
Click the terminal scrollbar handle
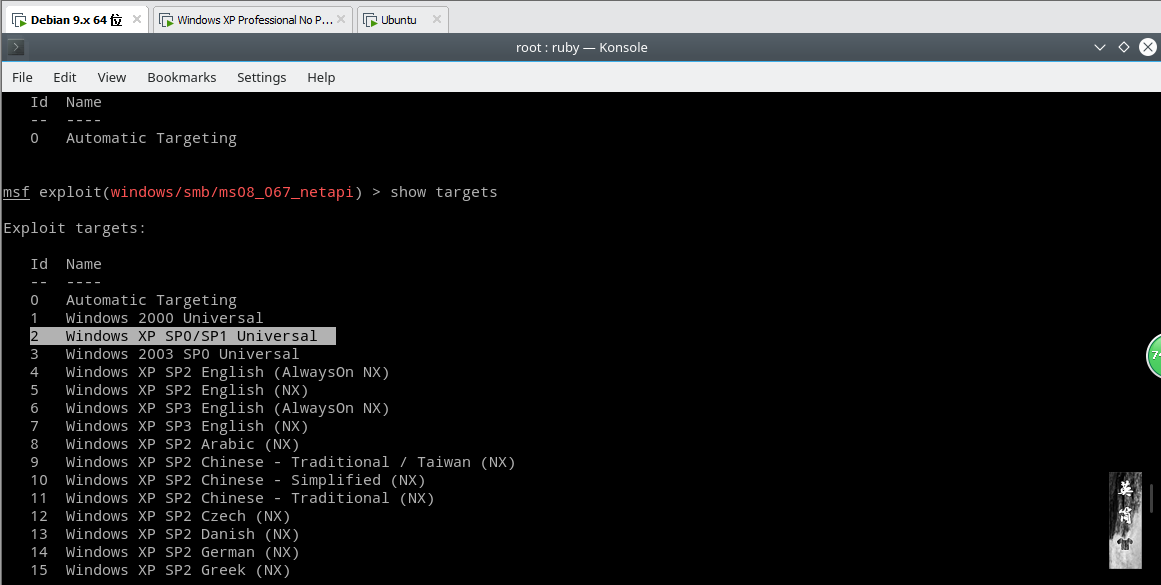[x=1152, y=498]
